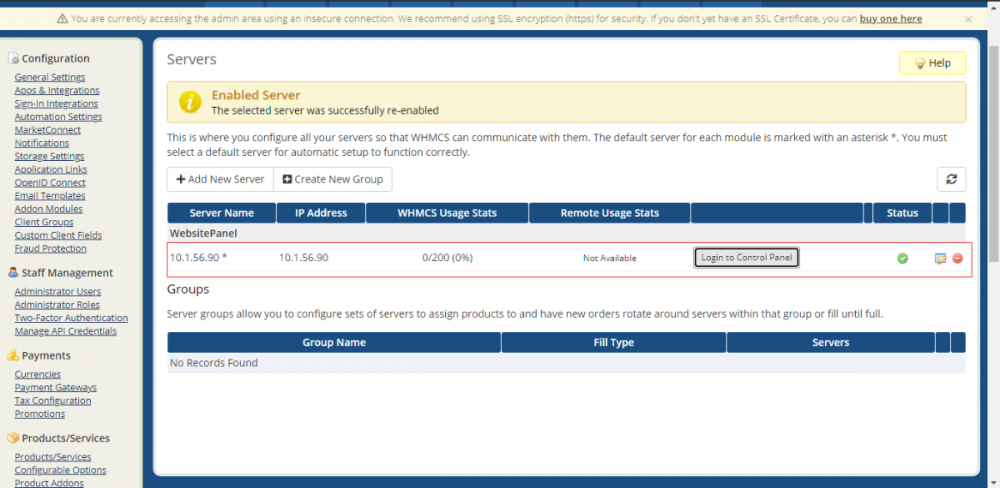Click the Products/Services box icon

pos(13,438)
